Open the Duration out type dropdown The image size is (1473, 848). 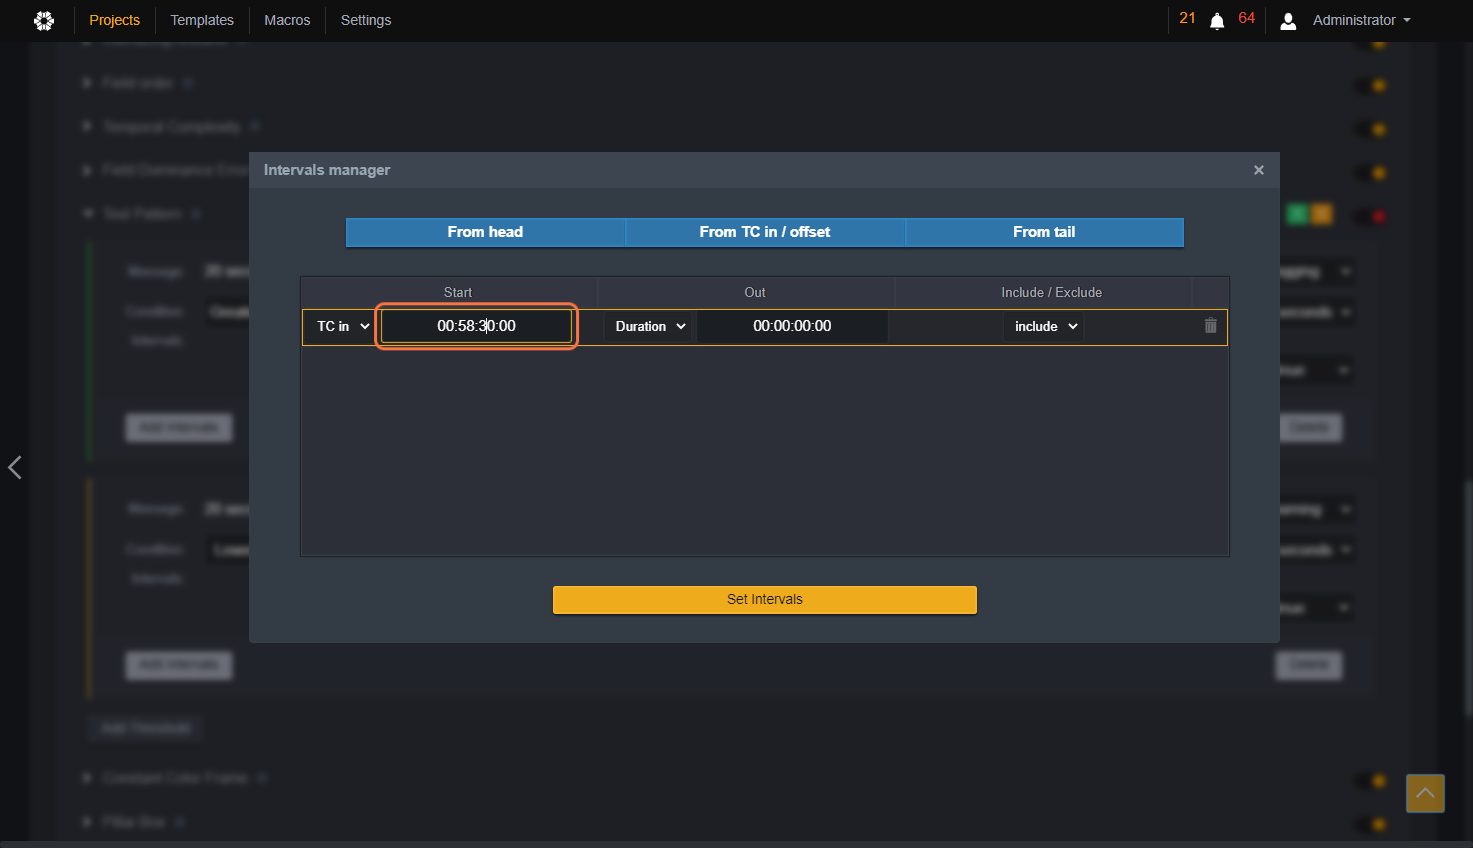(650, 326)
